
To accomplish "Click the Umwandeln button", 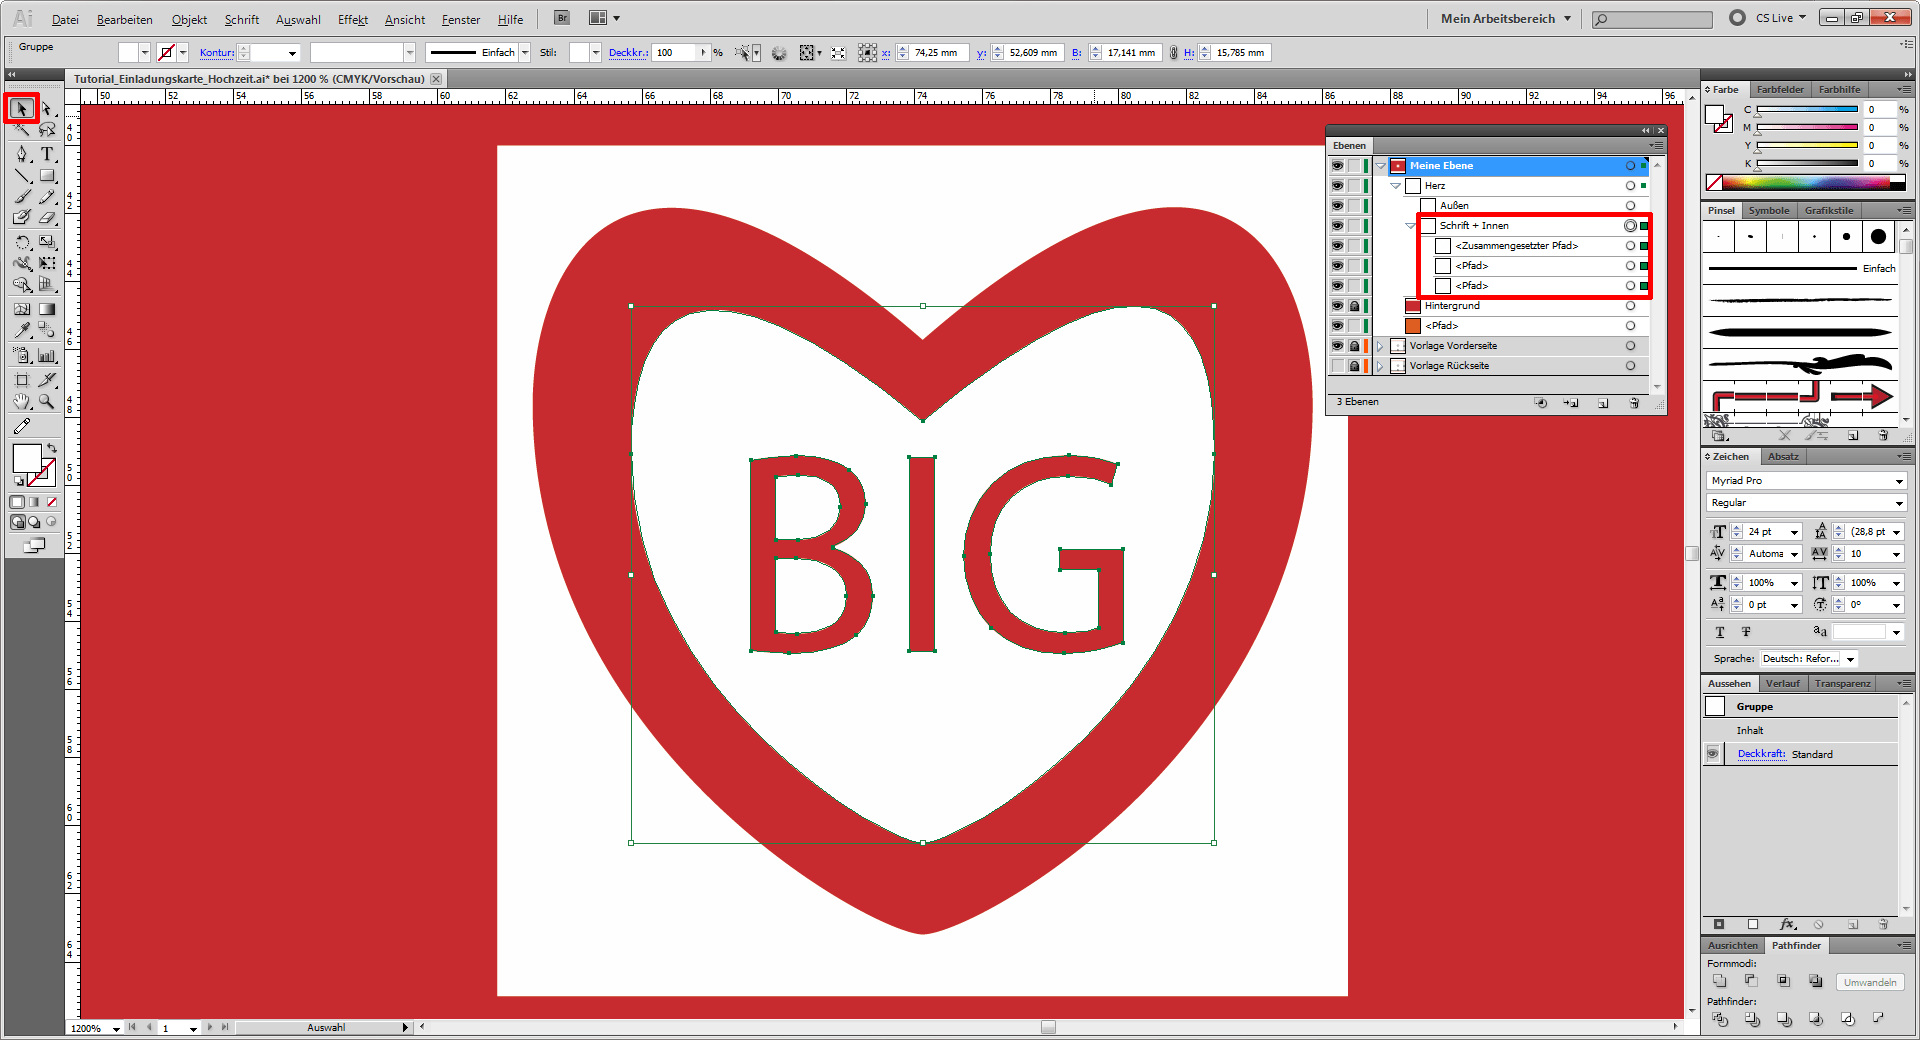I will click(x=1869, y=982).
